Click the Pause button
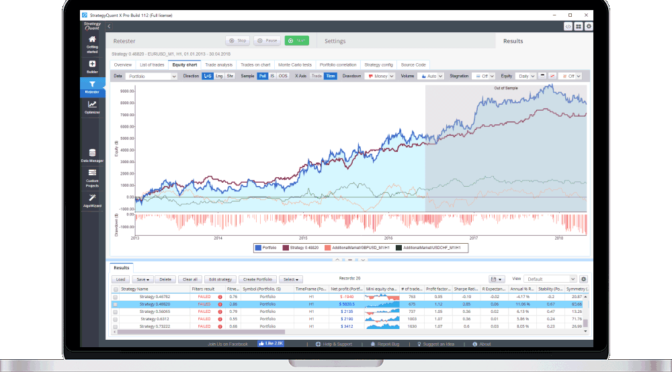This screenshot has width=672, height=372. pyautogui.click(x=267, y=41)
